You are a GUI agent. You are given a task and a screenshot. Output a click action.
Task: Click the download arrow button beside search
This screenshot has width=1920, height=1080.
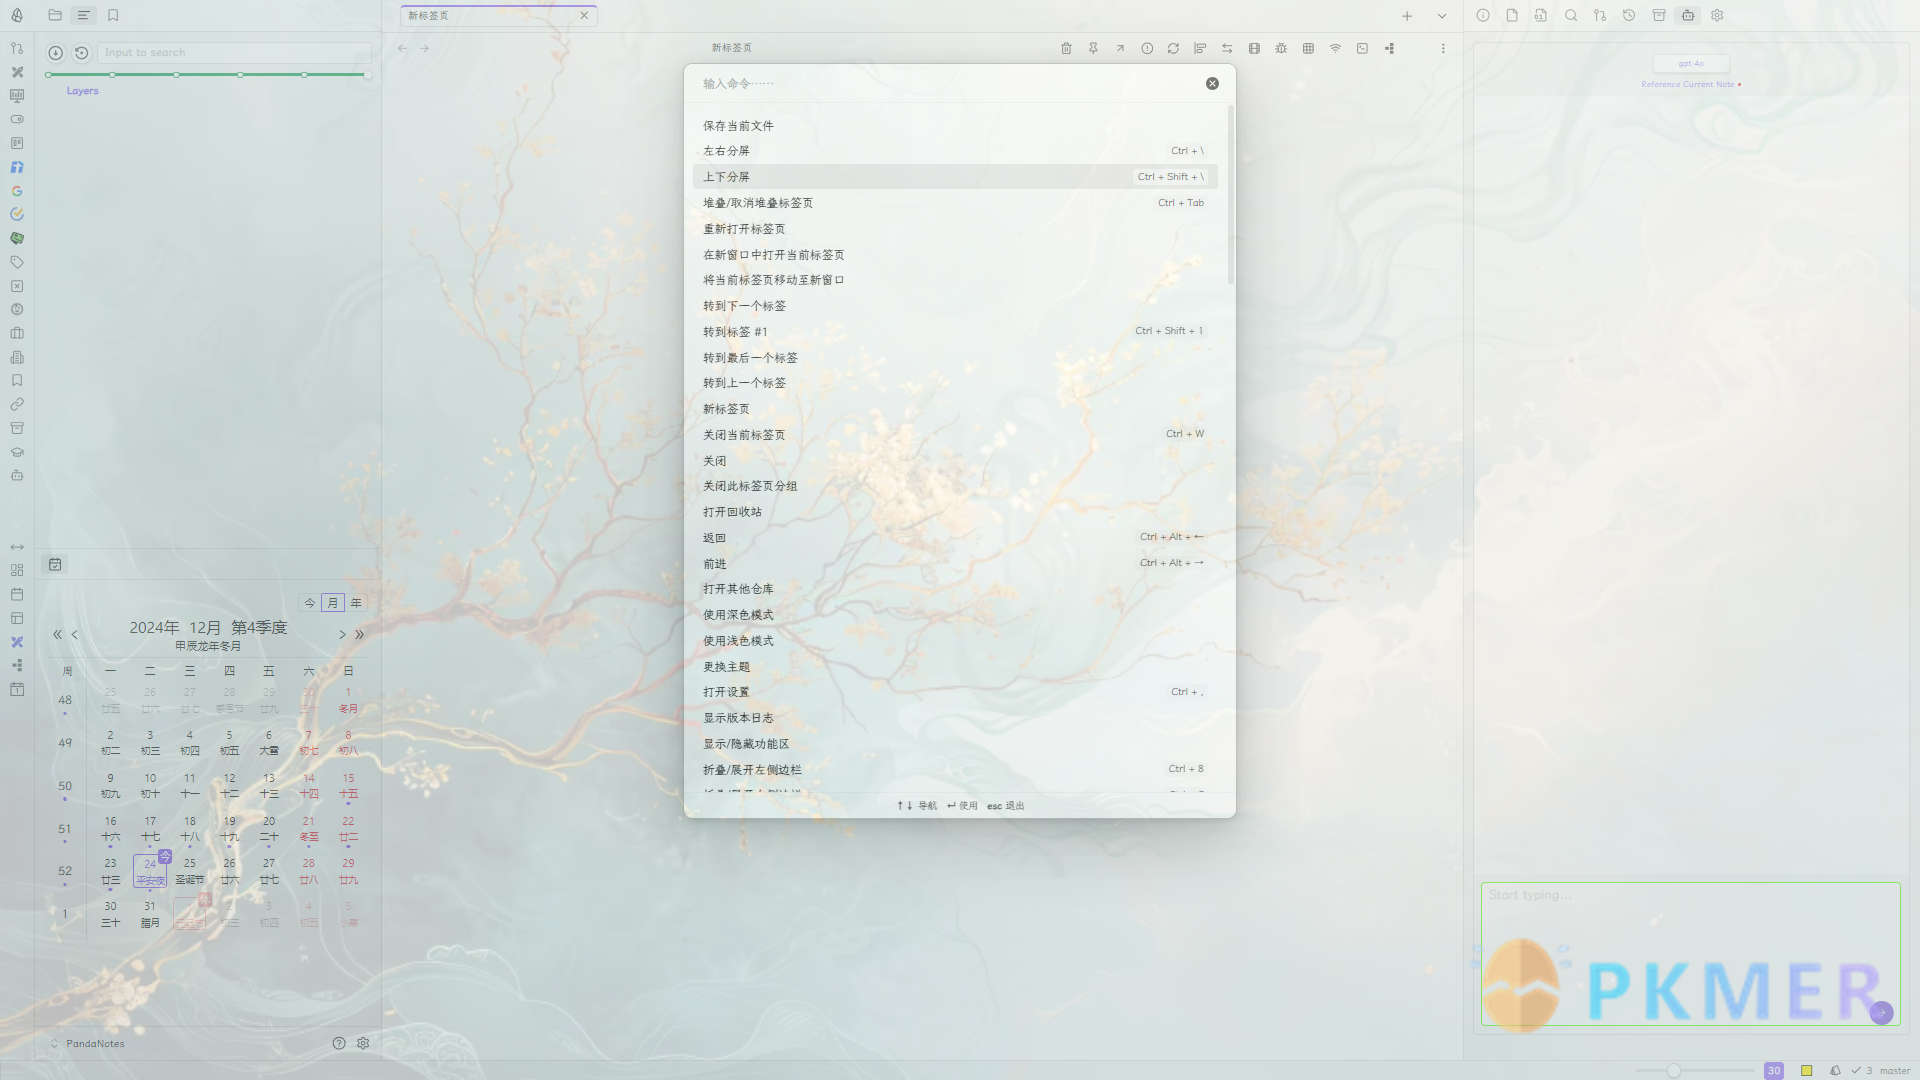[x=55, y=53]
